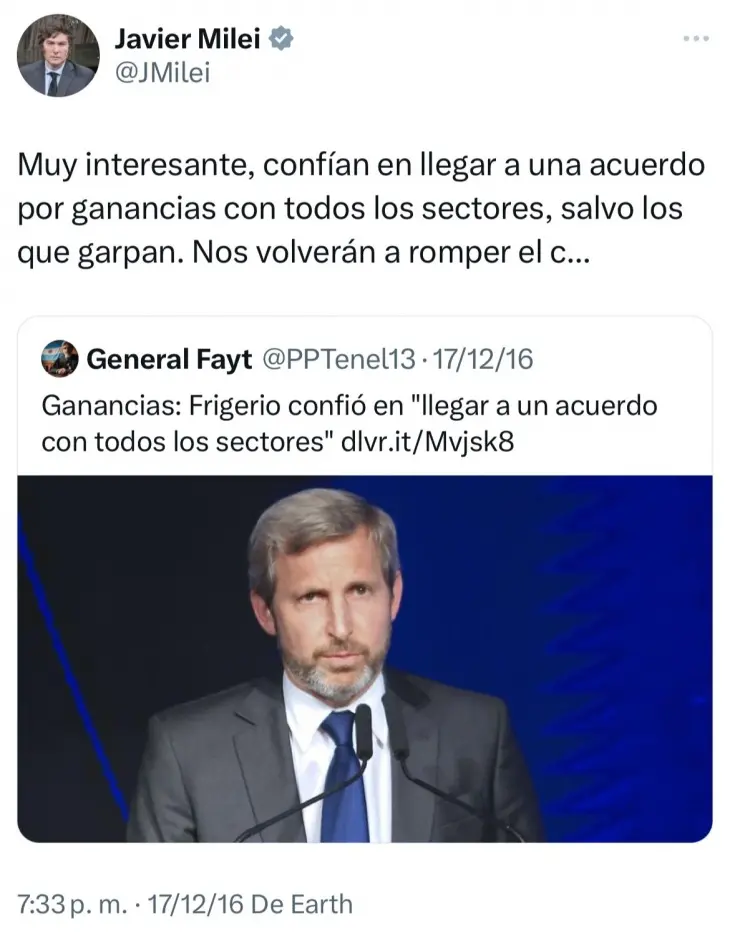
Task: Open the quoted tweet photo of man
Action: coord(365,659)
